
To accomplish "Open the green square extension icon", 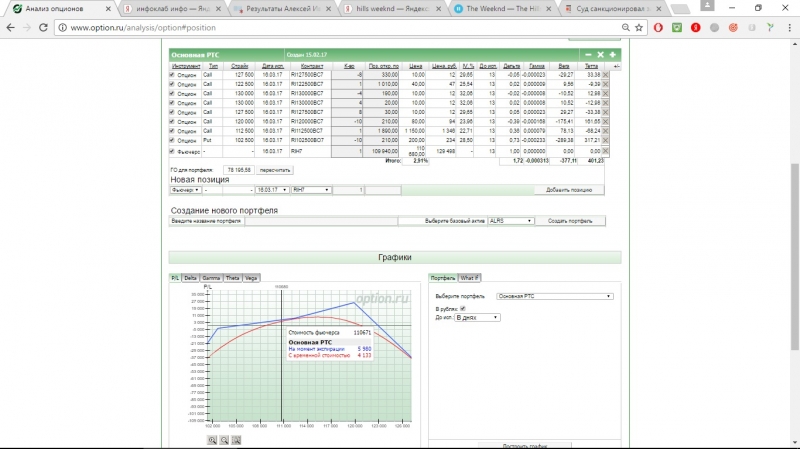I will (x=677, y=28).
